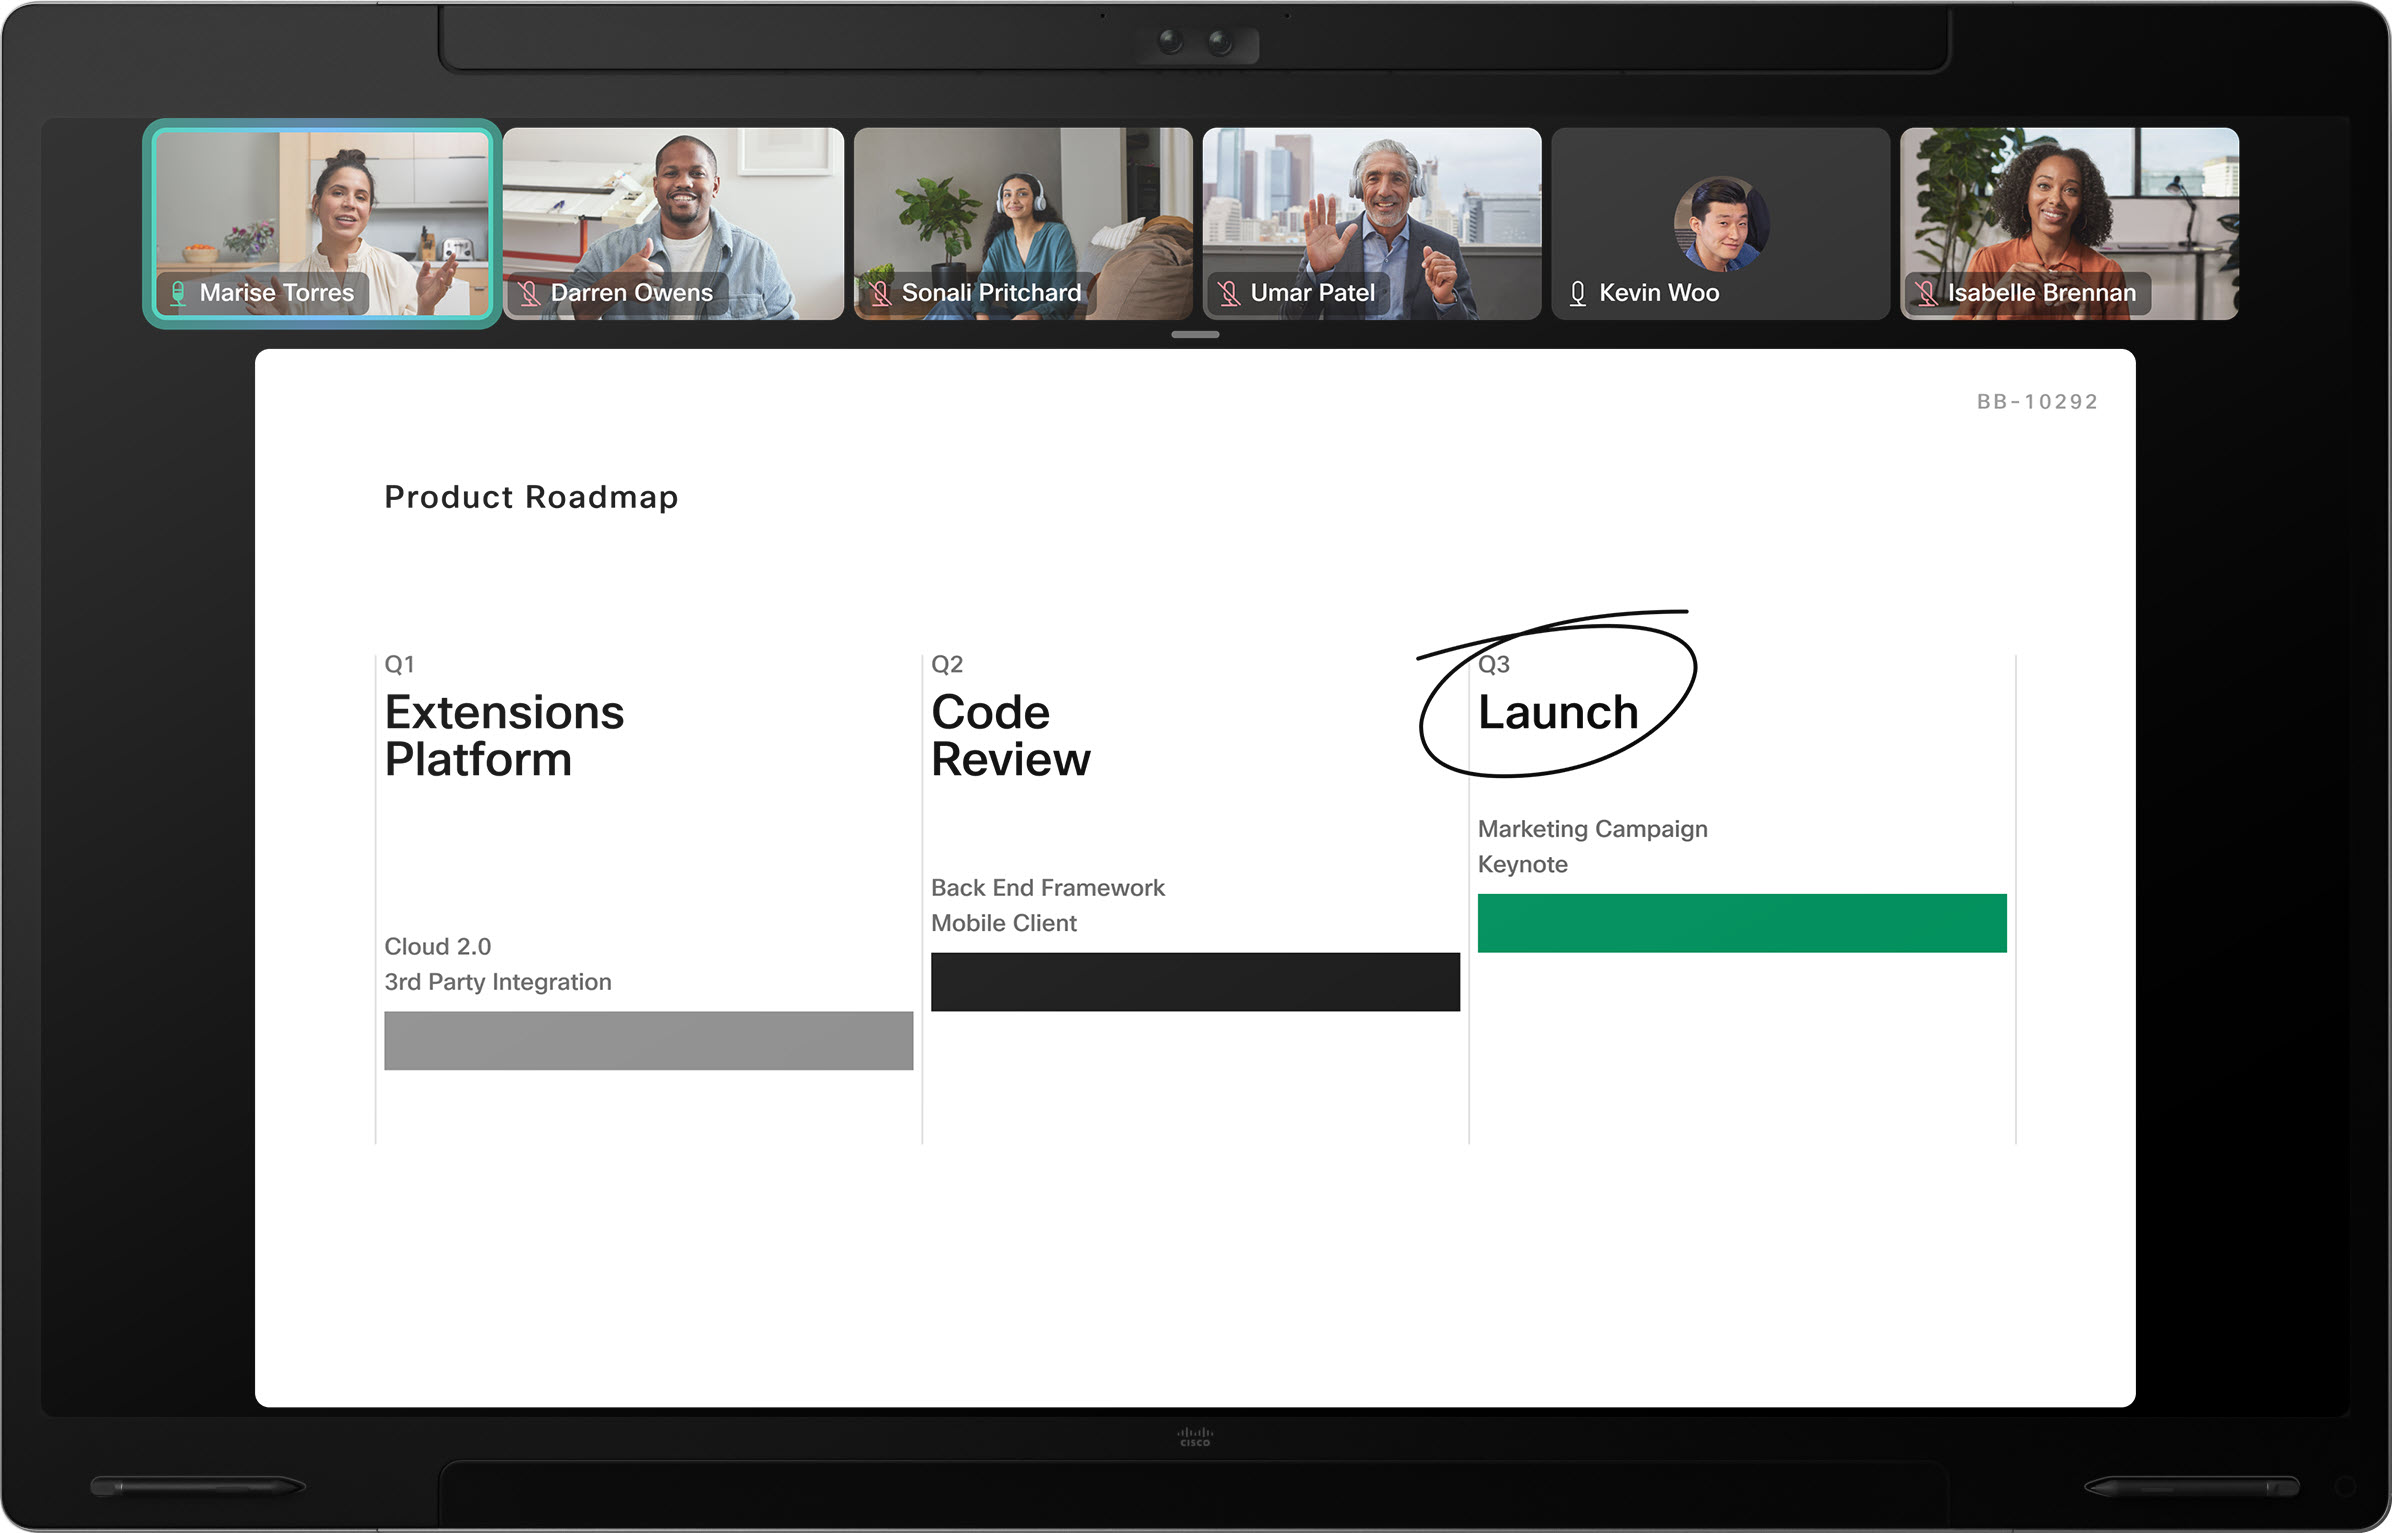The height and width of the screenshot is (1533, 2392).
Task: Select Marise Torres video thumbnail
Action: tap(322, 224)
